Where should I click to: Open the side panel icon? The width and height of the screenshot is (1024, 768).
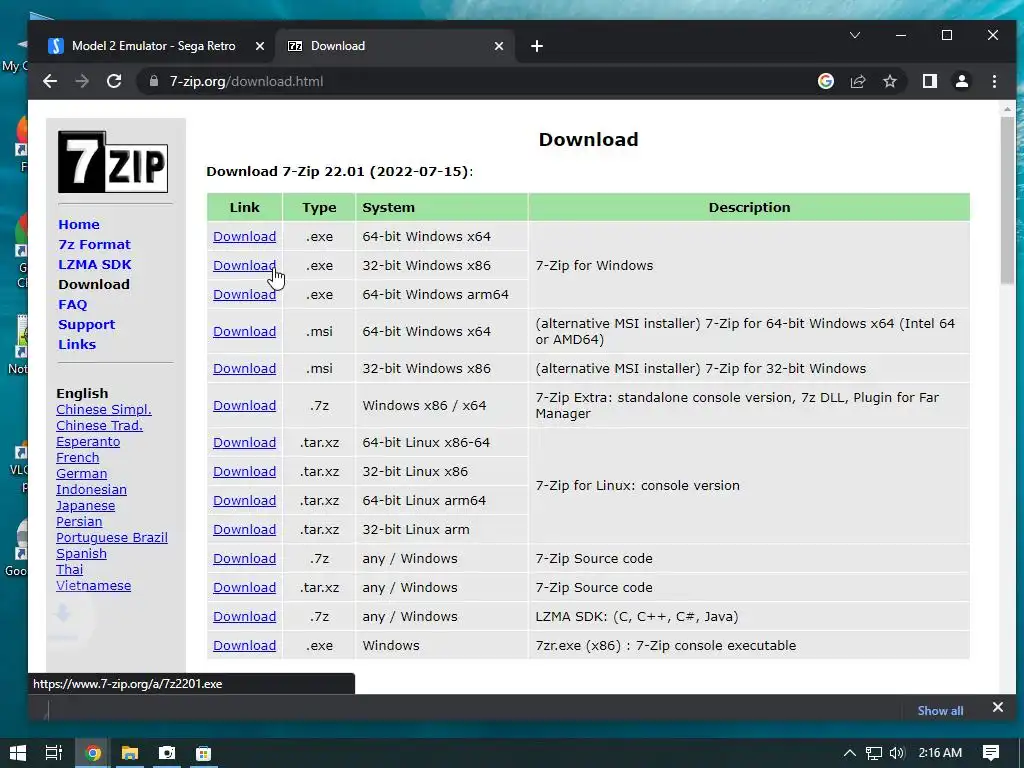[930, 81]
